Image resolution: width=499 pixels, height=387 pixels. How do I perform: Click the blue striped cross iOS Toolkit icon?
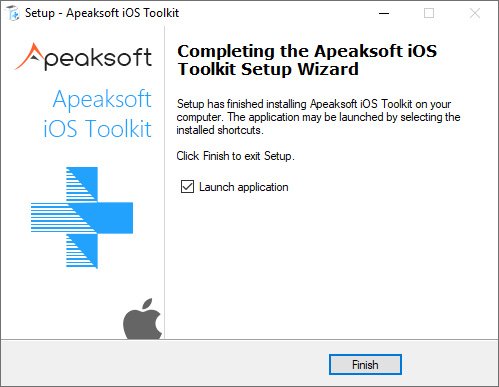pos(82,218)
